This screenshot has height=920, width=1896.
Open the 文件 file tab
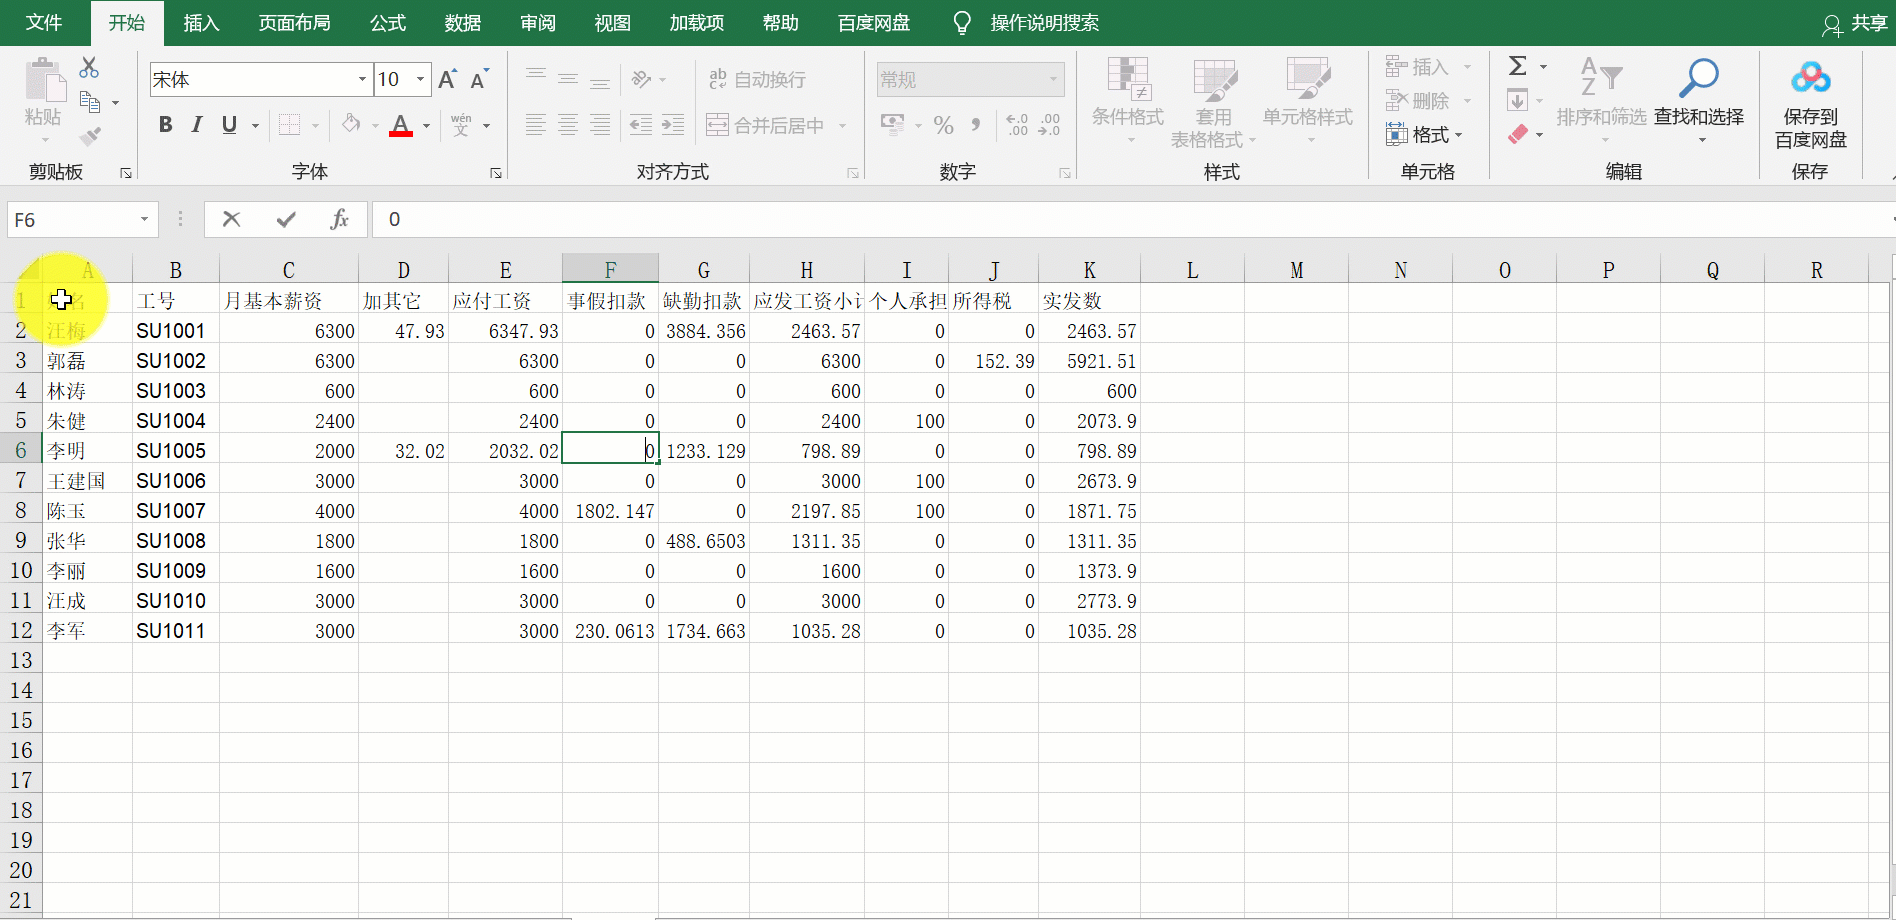[x=44, y=23]
